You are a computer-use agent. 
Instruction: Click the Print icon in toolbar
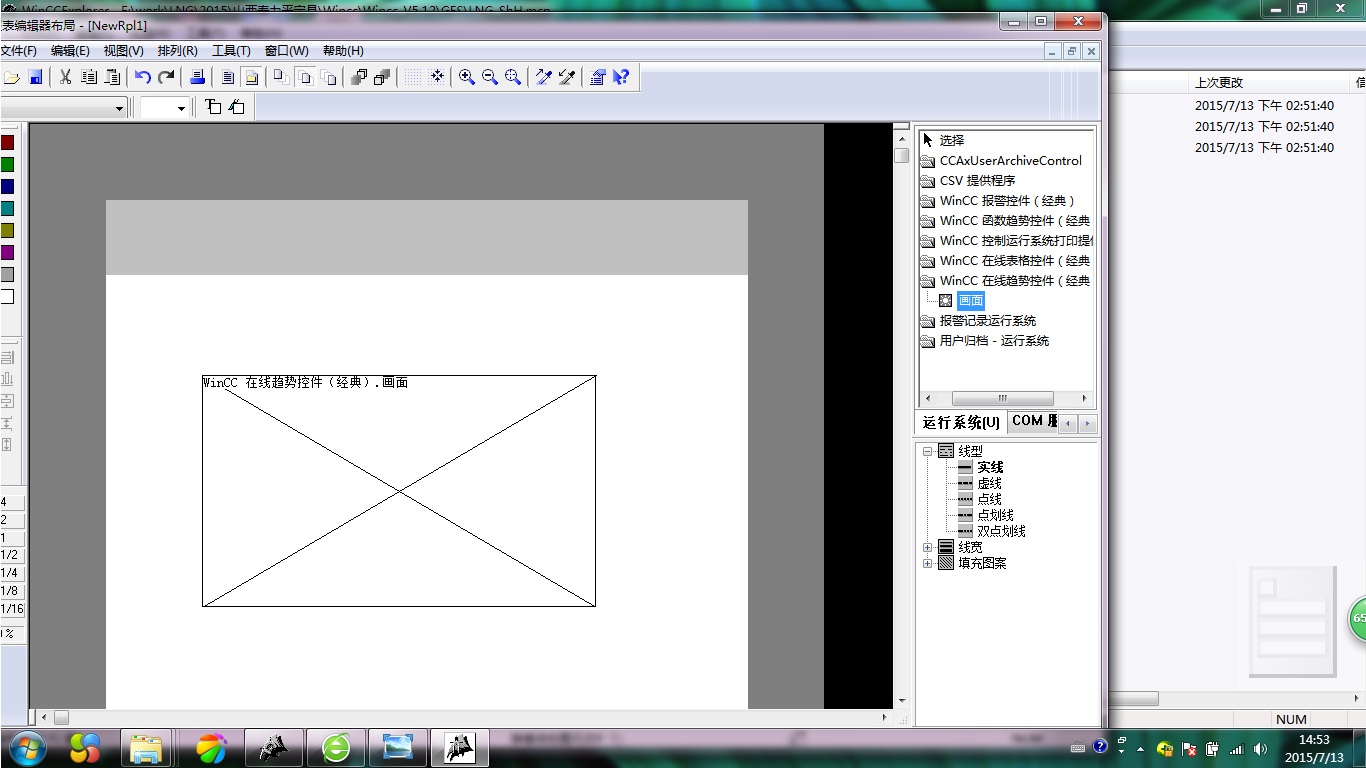coord(198,77)
